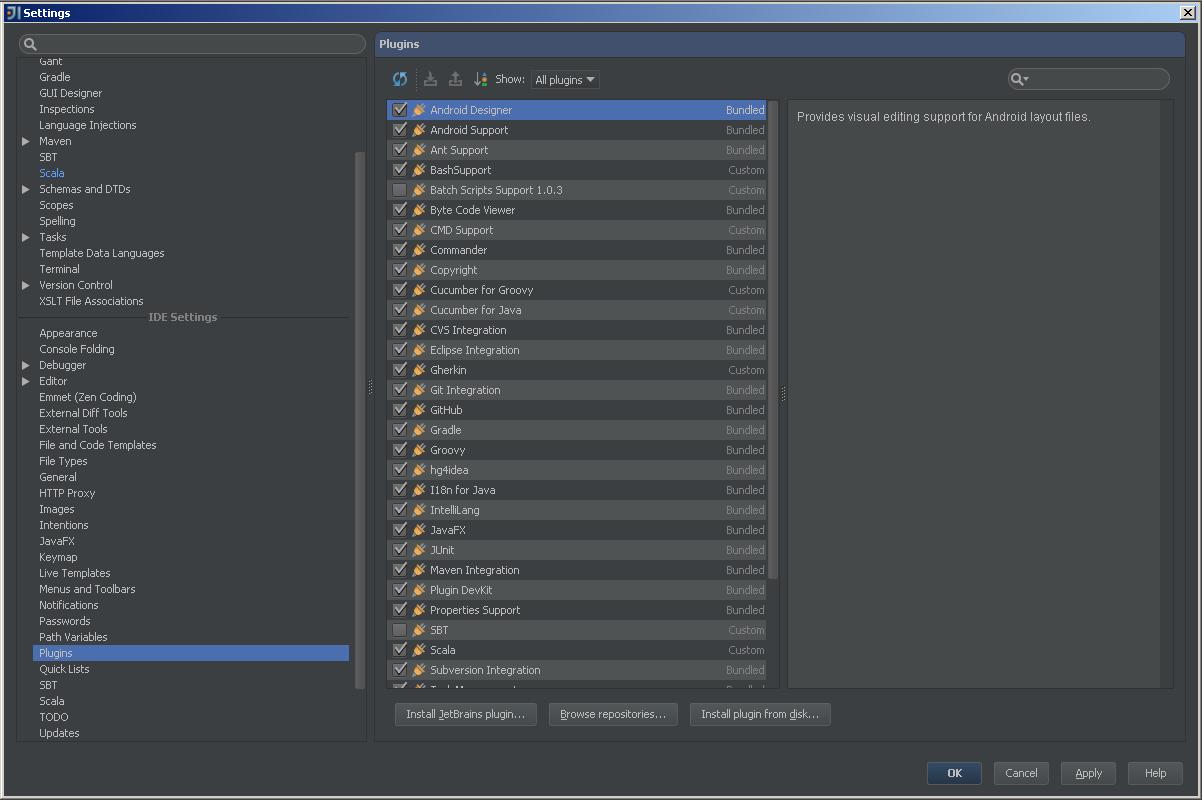Expand the Debugger settings node
The height and width of the screenshot is (800, 1202).
point(26,365)
